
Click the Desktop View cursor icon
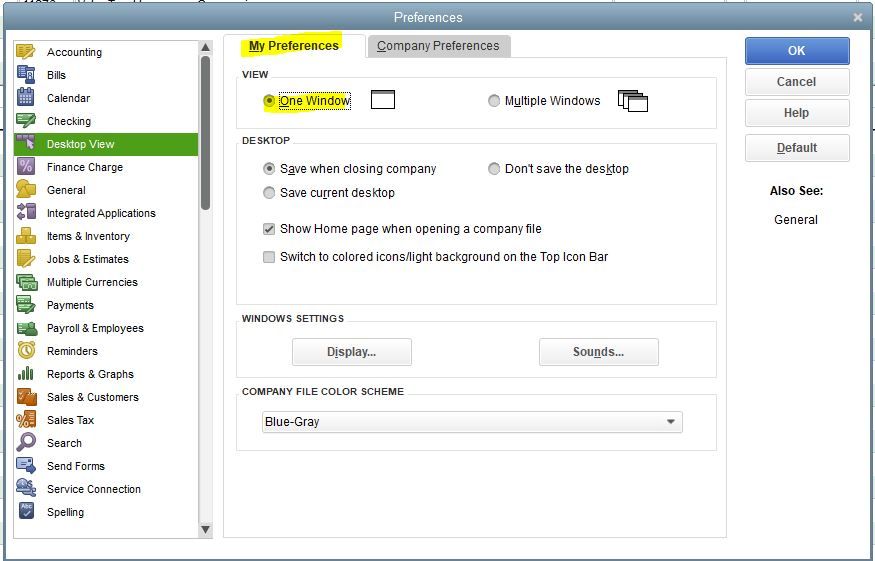26,143
